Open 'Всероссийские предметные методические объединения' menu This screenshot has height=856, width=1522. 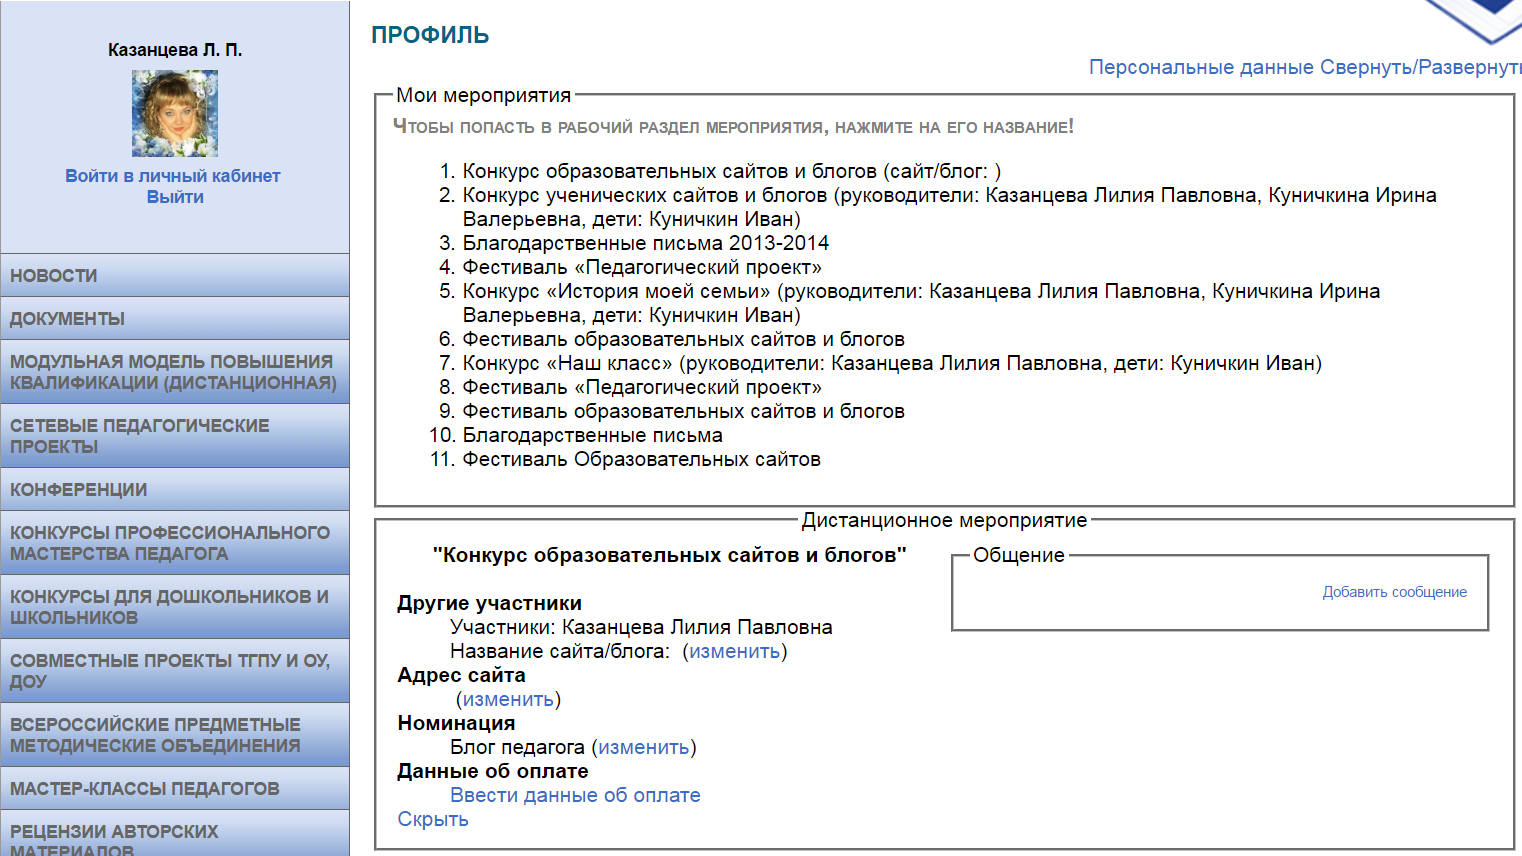click(x=175, y=735)
